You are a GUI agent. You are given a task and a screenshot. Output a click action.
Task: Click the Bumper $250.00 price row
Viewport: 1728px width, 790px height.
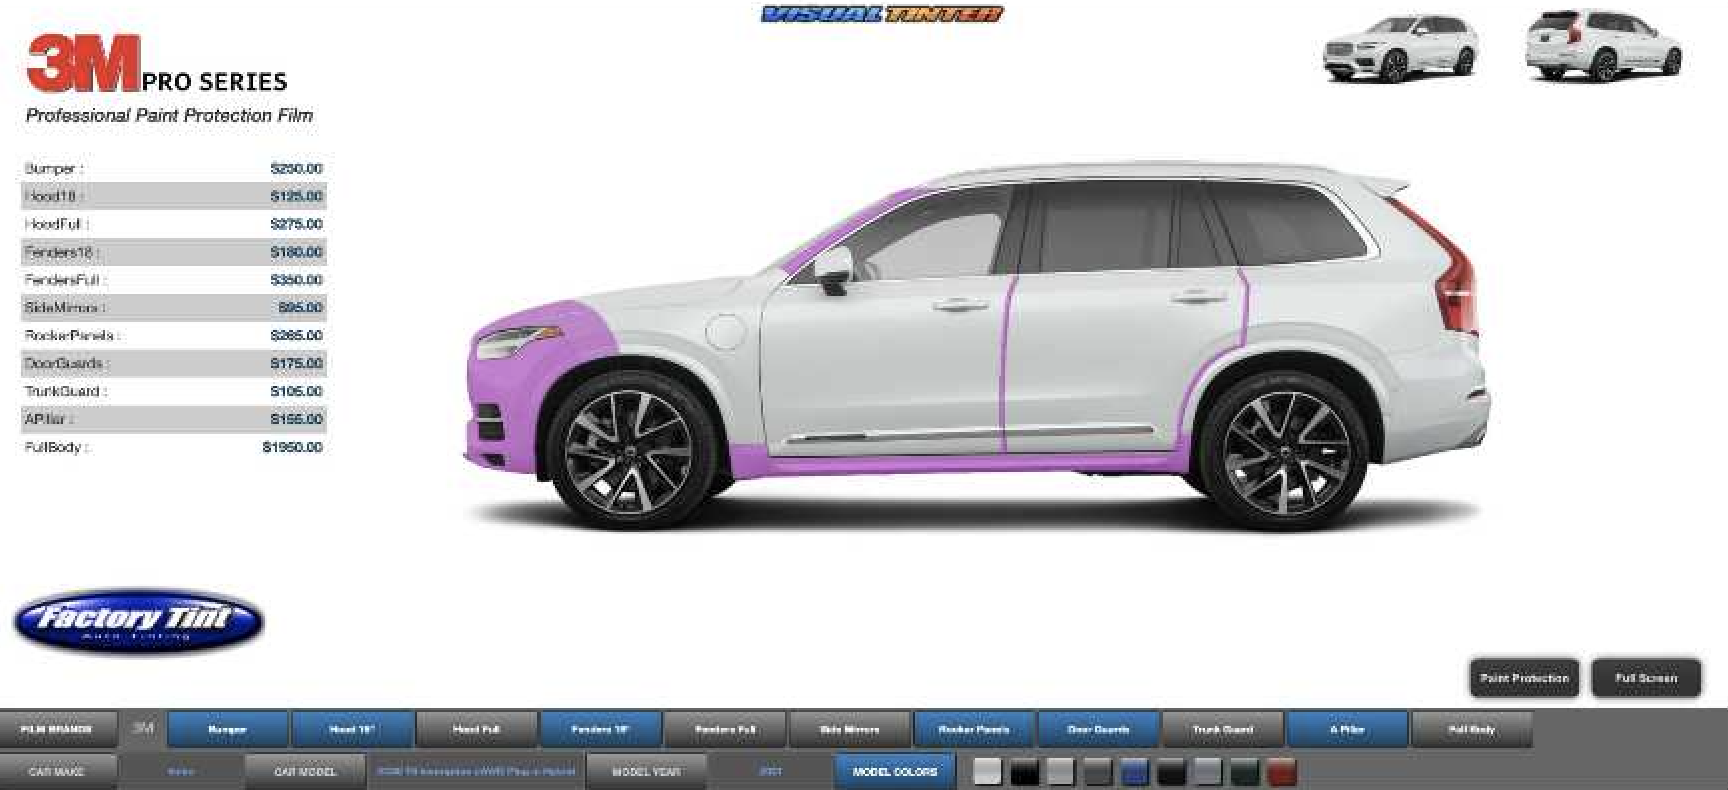tap(173, 169)
